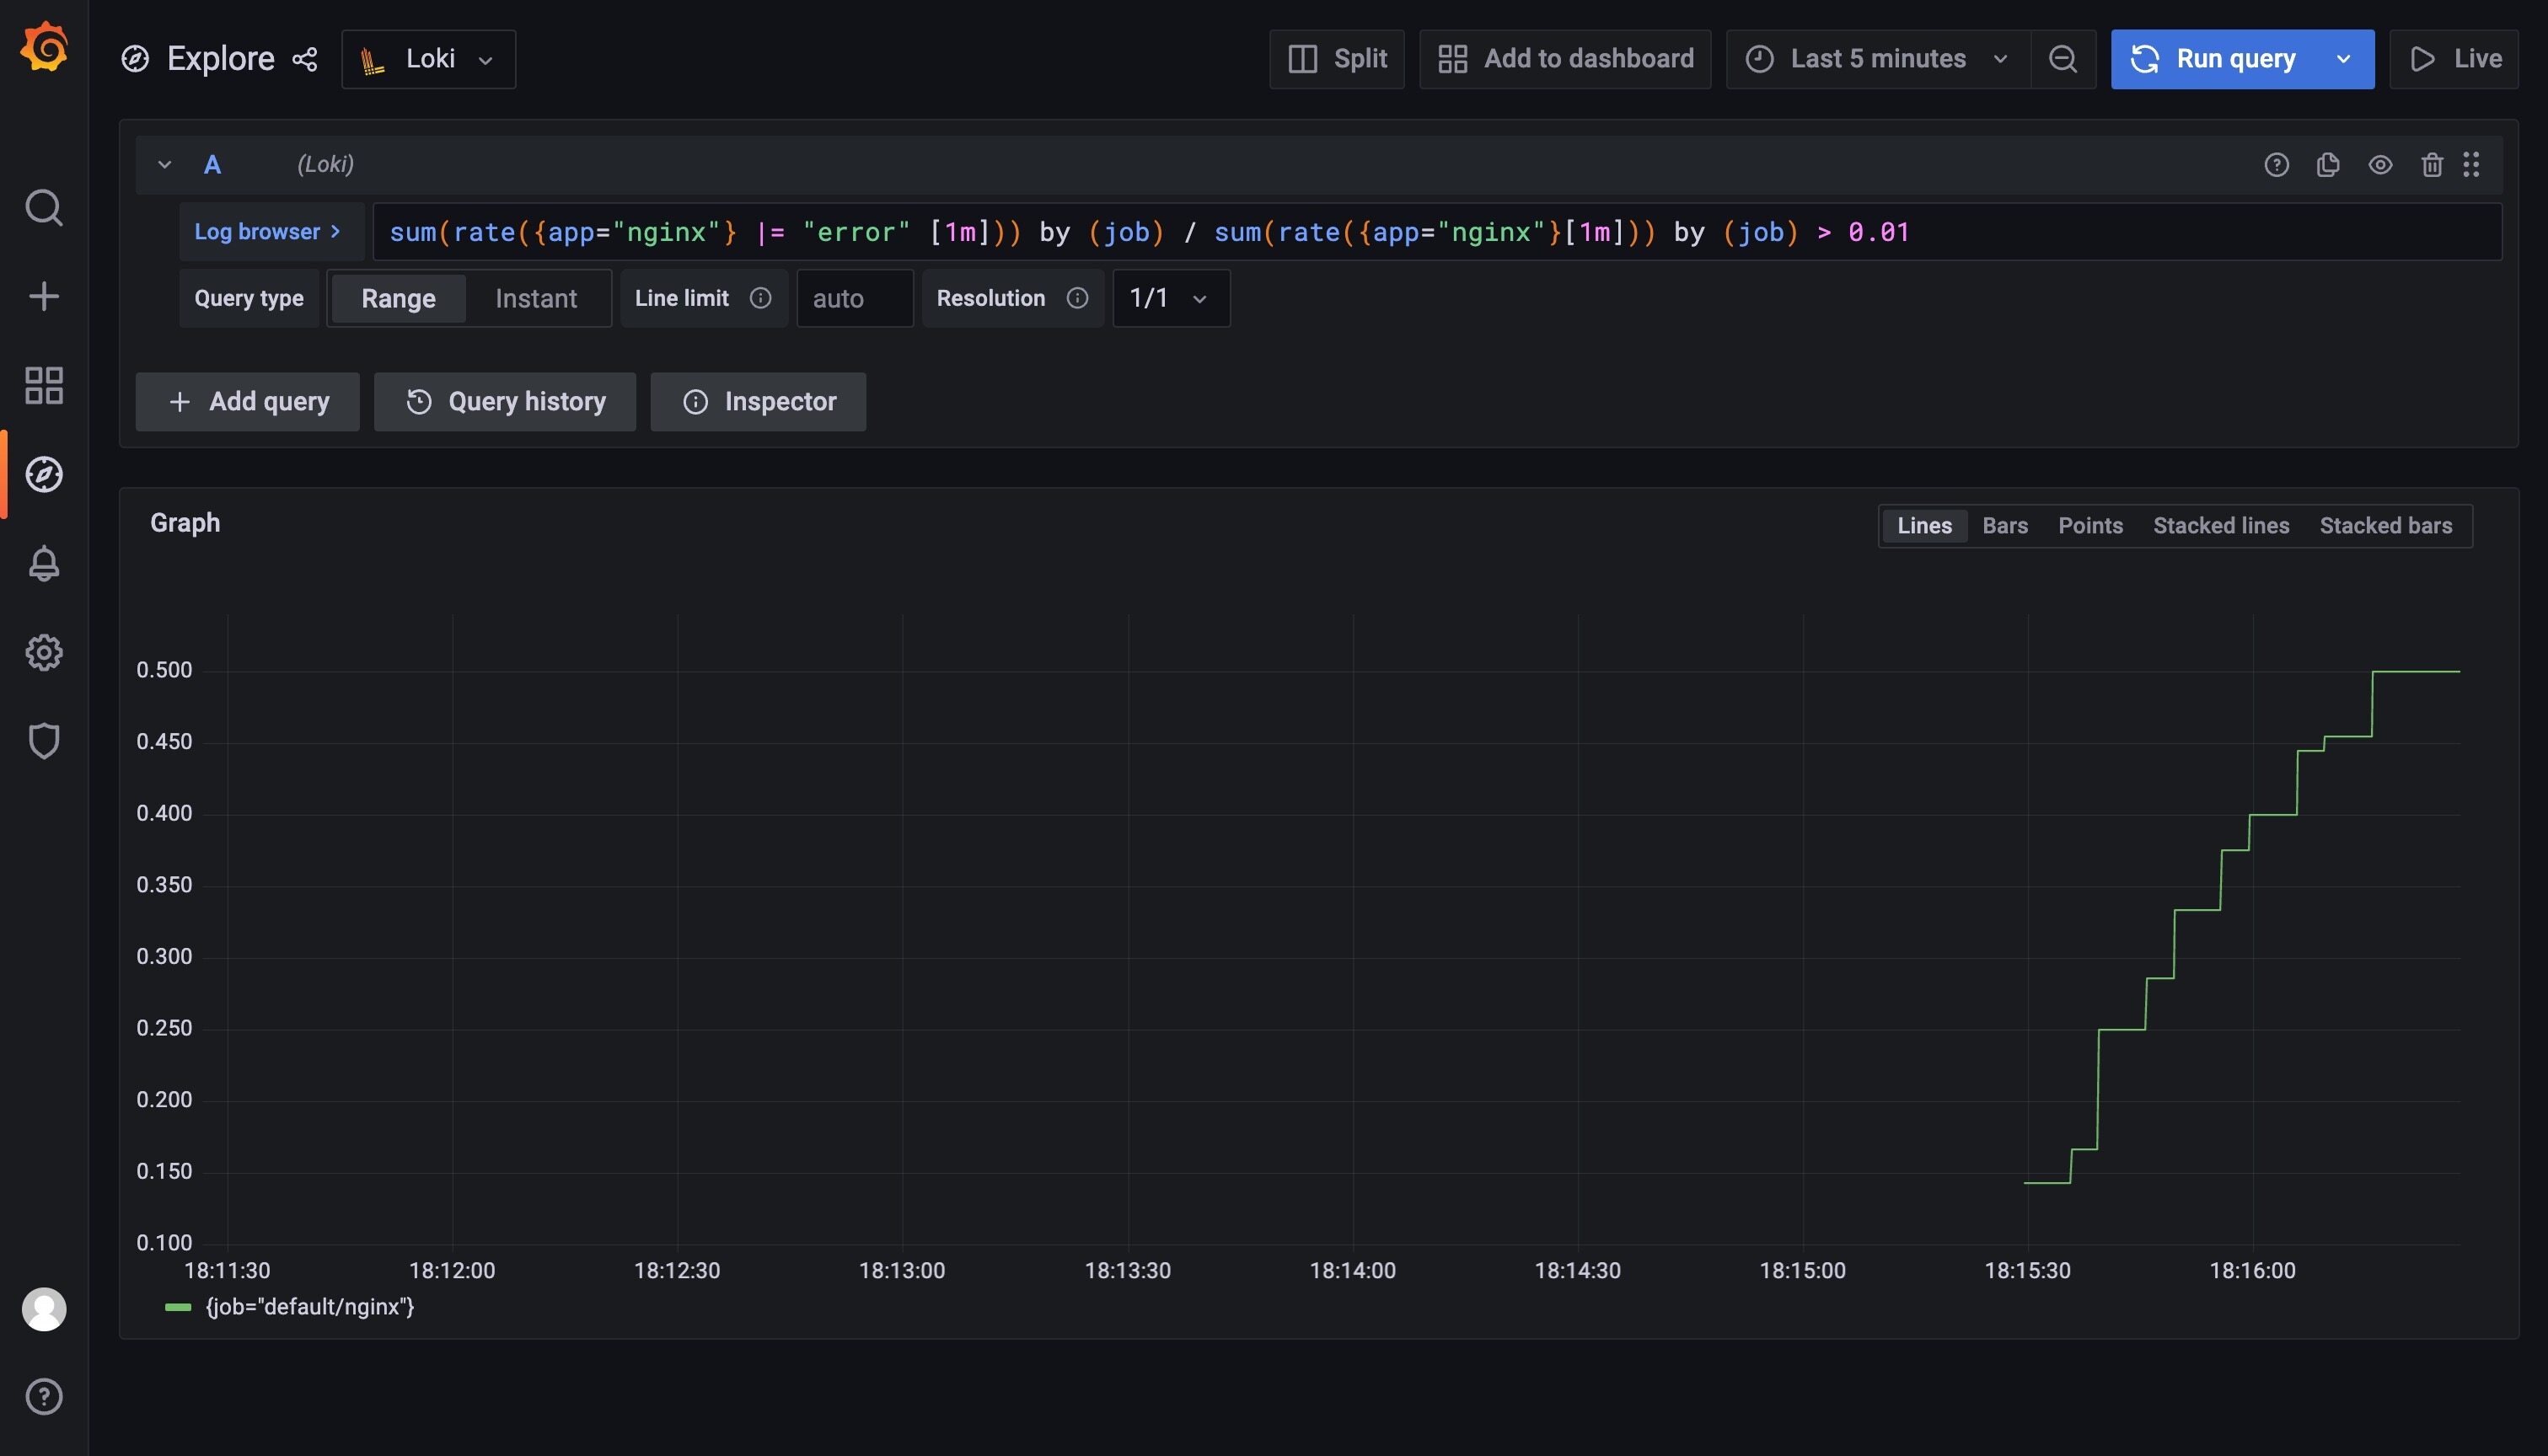
Task: Toggle the default/nginx series in legend
Action: pos(309,1307)
